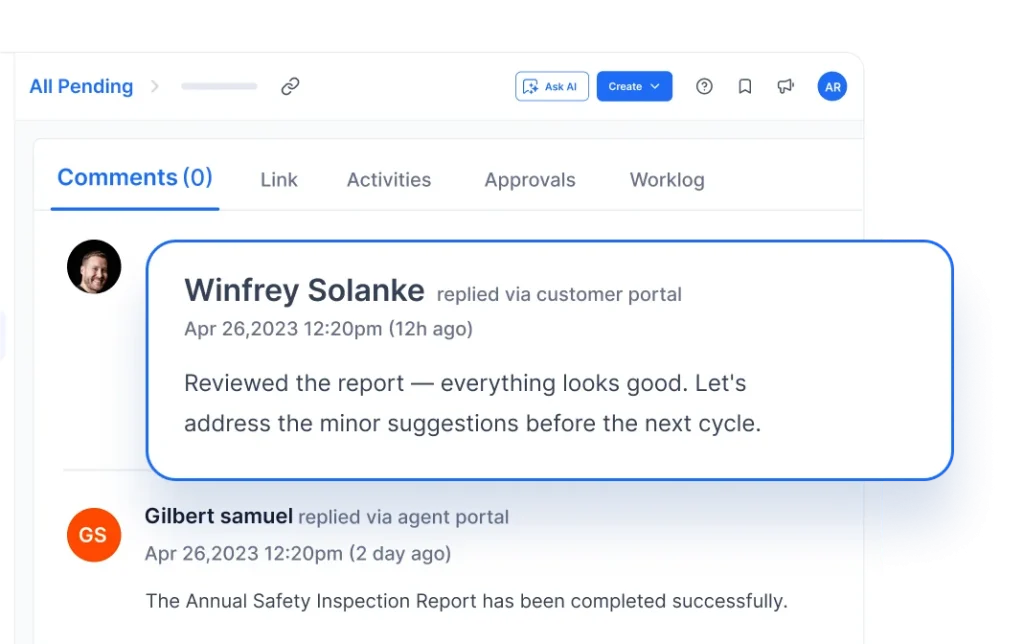Switch to the Link tab
Viewport: 1024px width, 644px height.
coord(278,180)
